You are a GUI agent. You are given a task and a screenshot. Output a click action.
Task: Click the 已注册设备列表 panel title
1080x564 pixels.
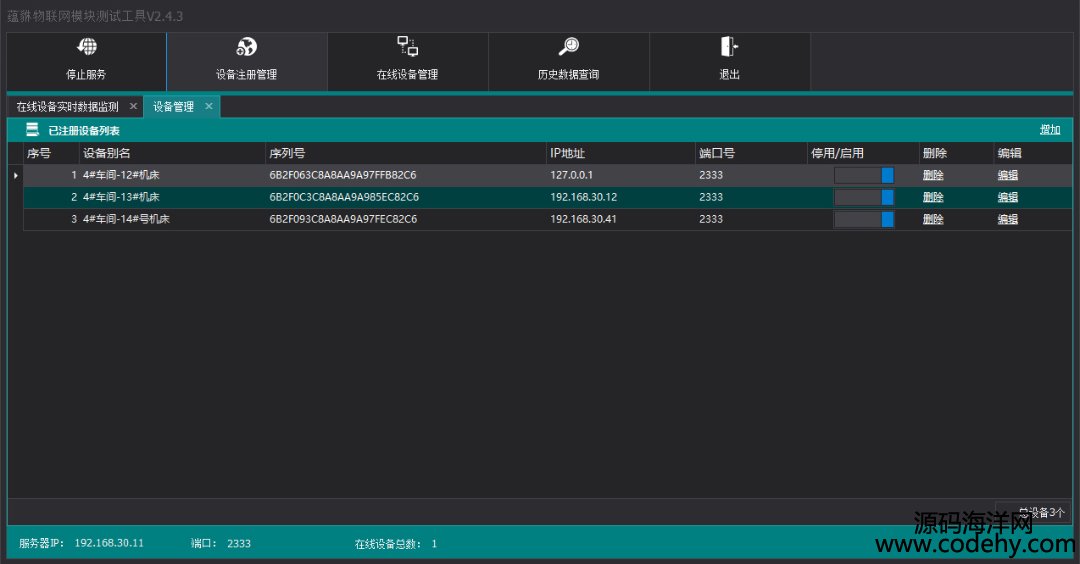coord(84,130)
